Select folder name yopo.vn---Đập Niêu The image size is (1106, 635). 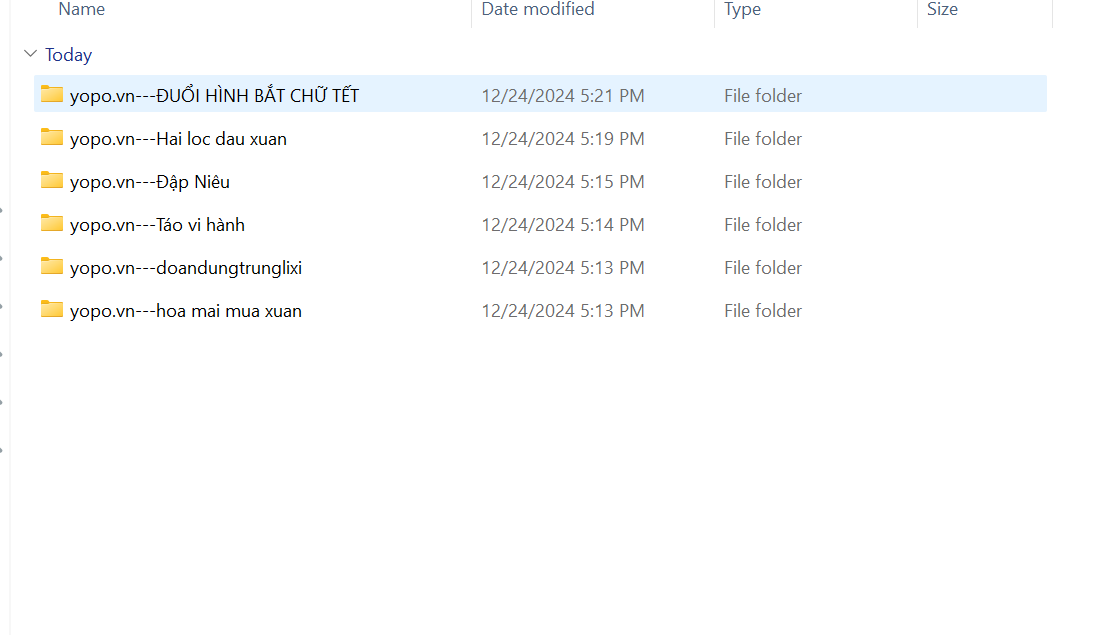pyautogui.click(x=150, y=182)
